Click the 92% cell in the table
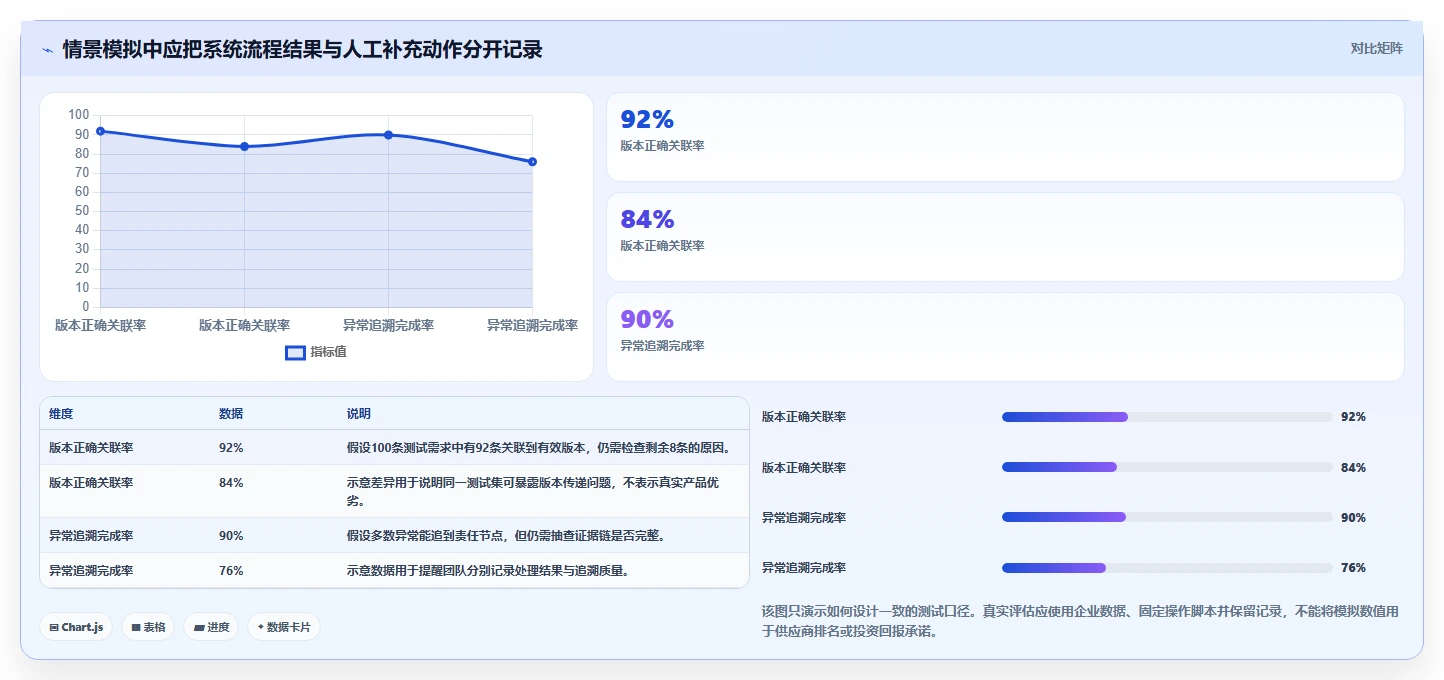 [x=231, y=447]
